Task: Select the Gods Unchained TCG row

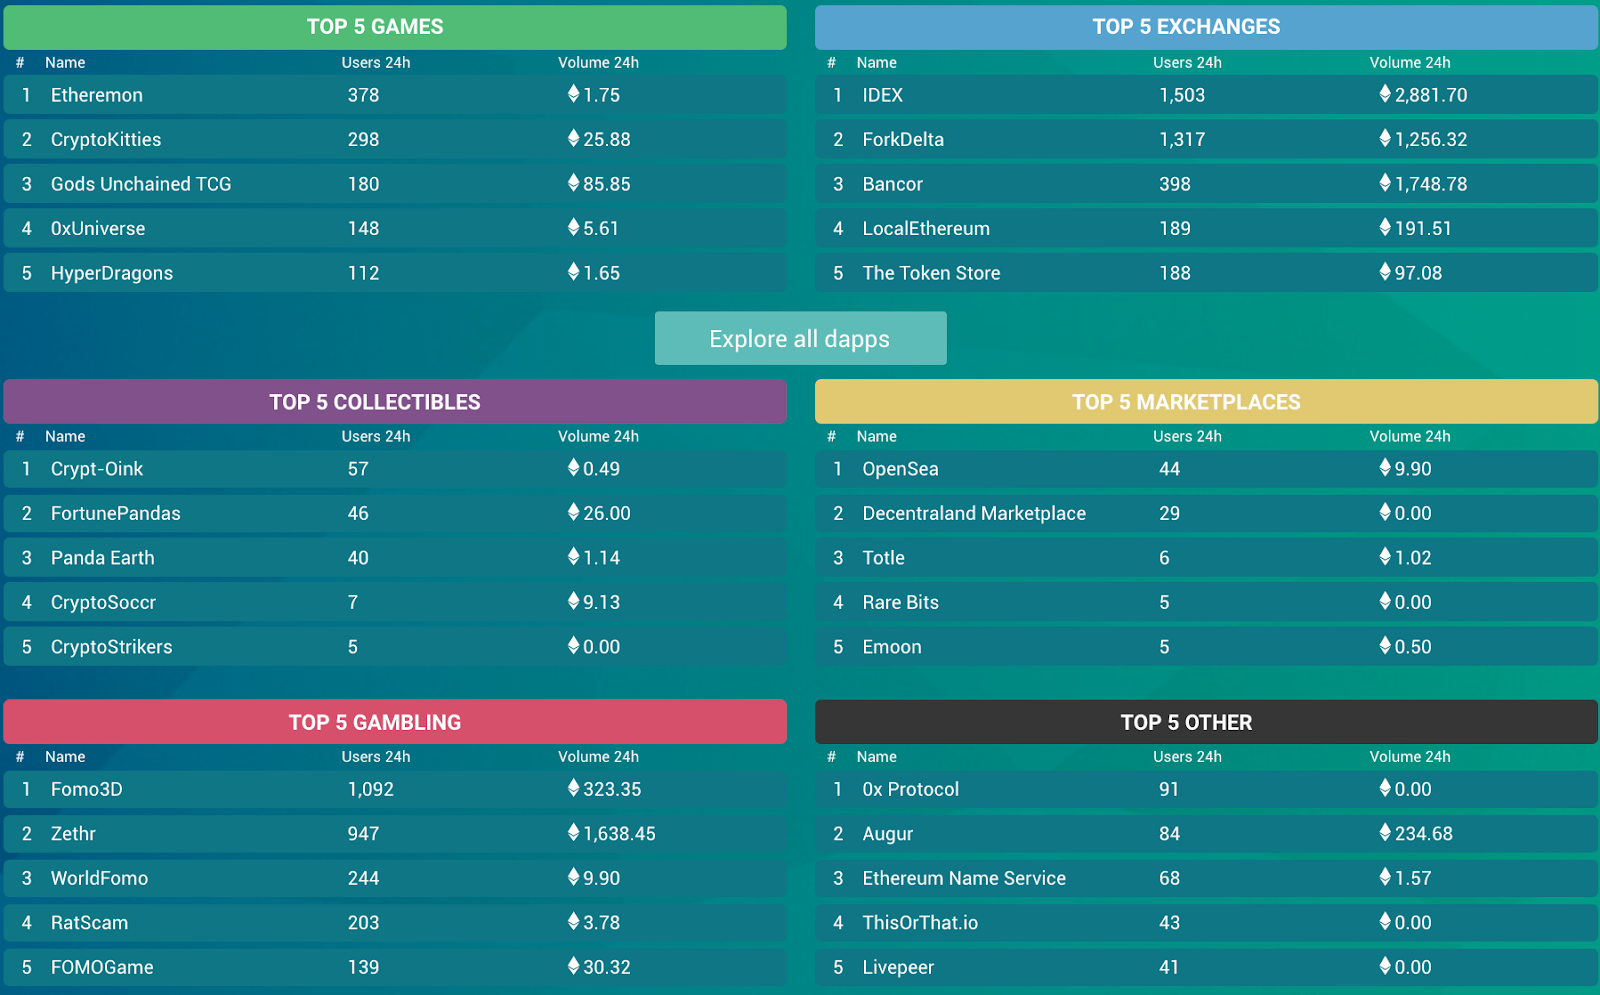Action: 141,184
